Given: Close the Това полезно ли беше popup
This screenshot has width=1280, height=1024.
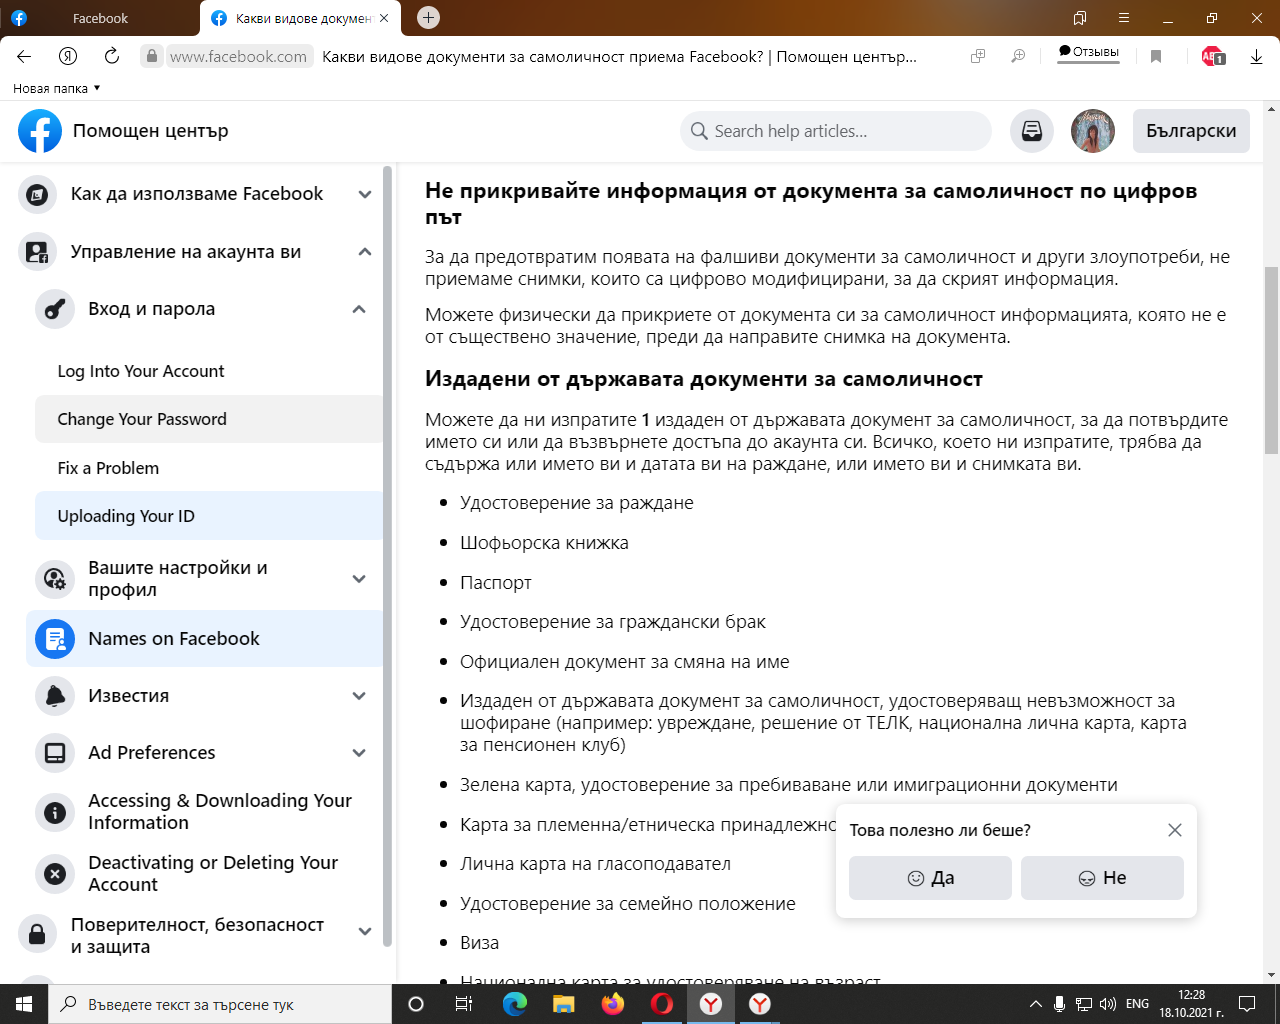Looking at the screenshot, I should [x=1175, y=830].
